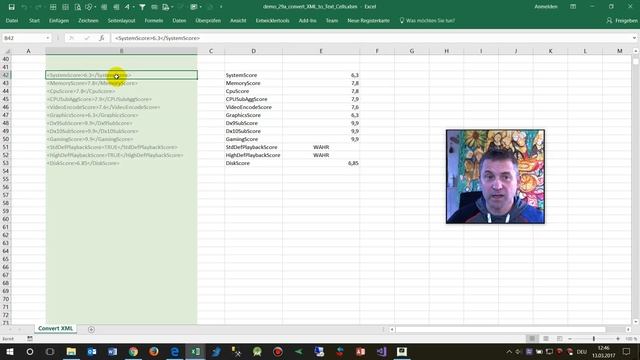This screenshot has width=640, height=360.
Task: Switch to Normal view in status bar
Action: (532, 339)
